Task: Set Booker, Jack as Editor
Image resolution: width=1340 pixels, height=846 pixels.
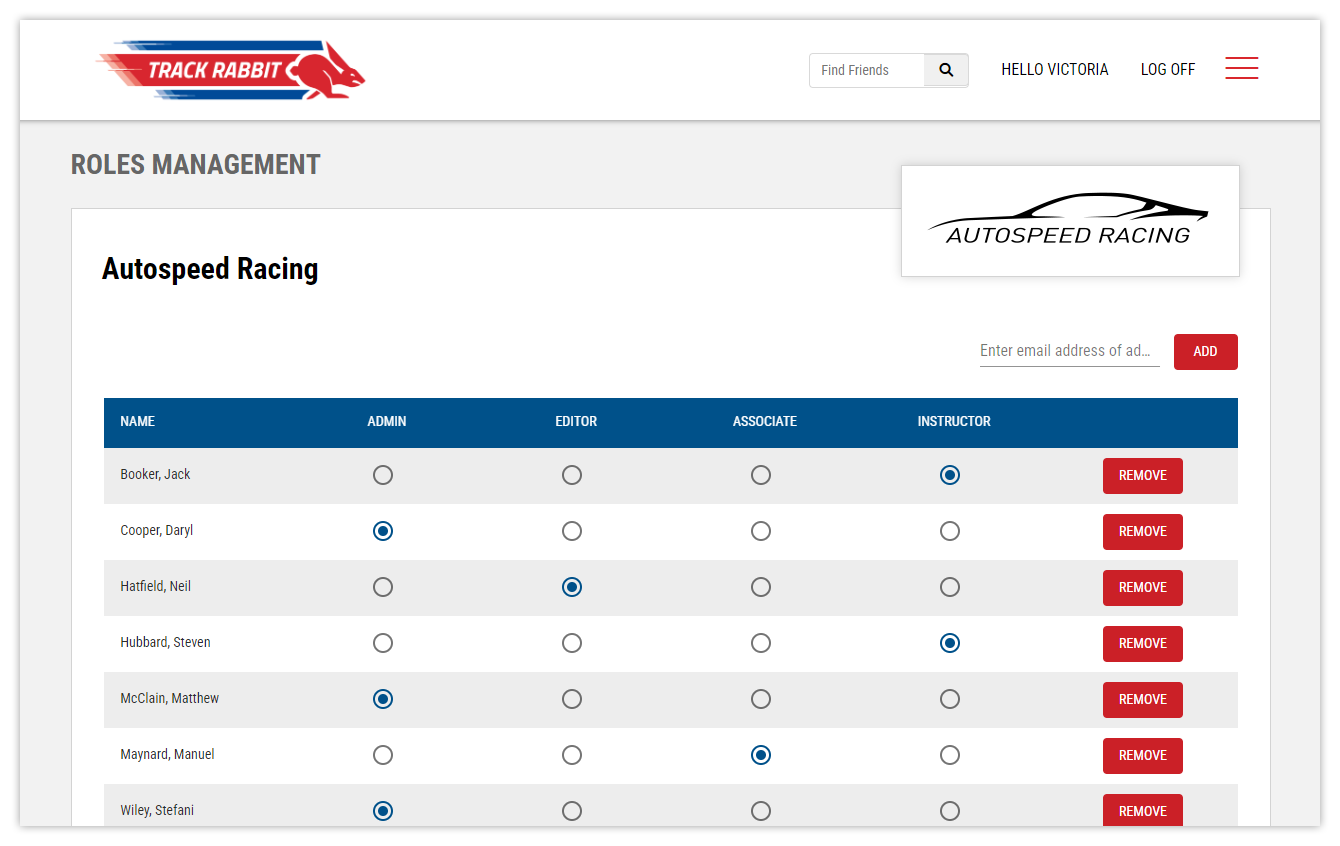Action: [572, 475]
